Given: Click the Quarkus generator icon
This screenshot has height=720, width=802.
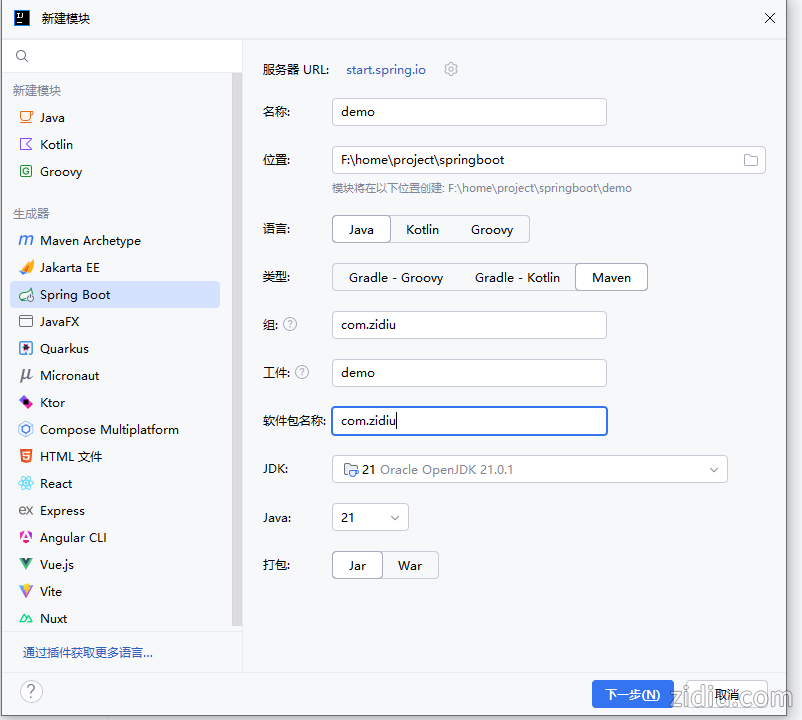Looking at the screenshot, I should coord(26,349).
